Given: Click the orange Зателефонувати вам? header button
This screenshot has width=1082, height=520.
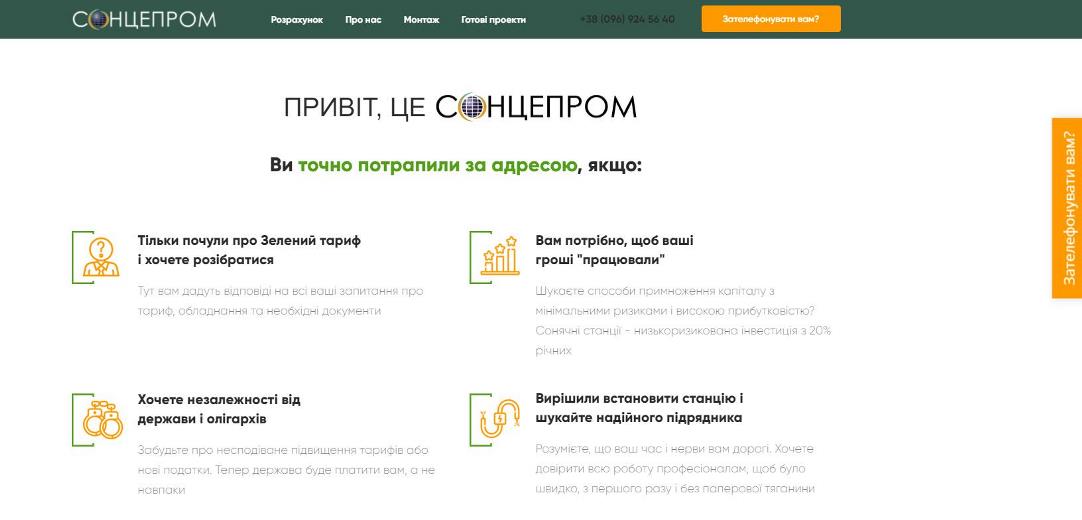Looking at the screenshot, I should (x=771, y=19).
